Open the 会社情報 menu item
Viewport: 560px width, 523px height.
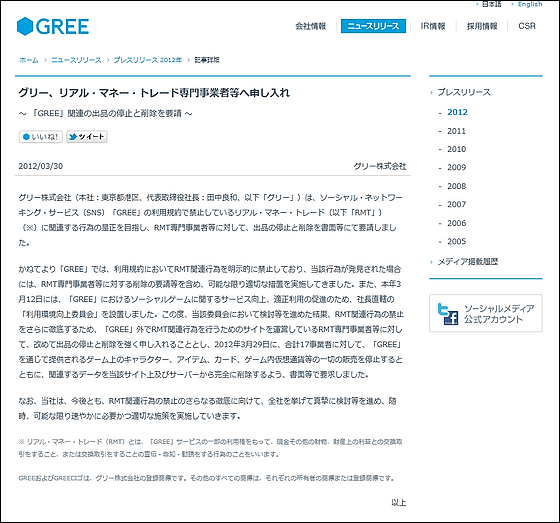click(311, 26)
